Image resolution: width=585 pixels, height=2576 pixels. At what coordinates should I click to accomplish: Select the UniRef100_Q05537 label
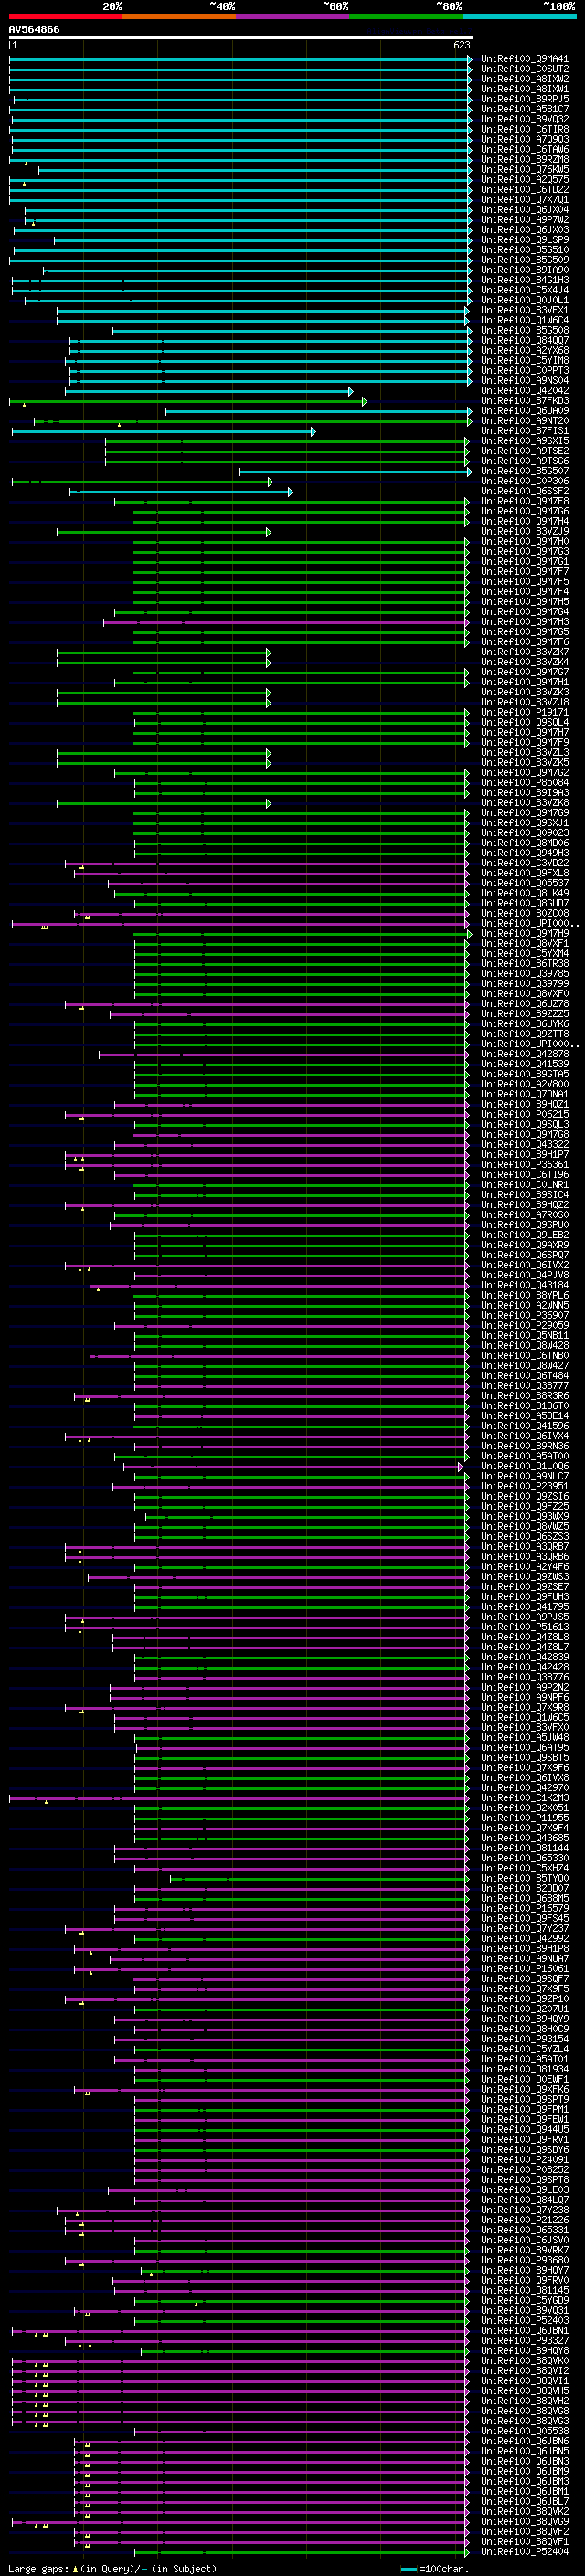click(x=525, y=883)
